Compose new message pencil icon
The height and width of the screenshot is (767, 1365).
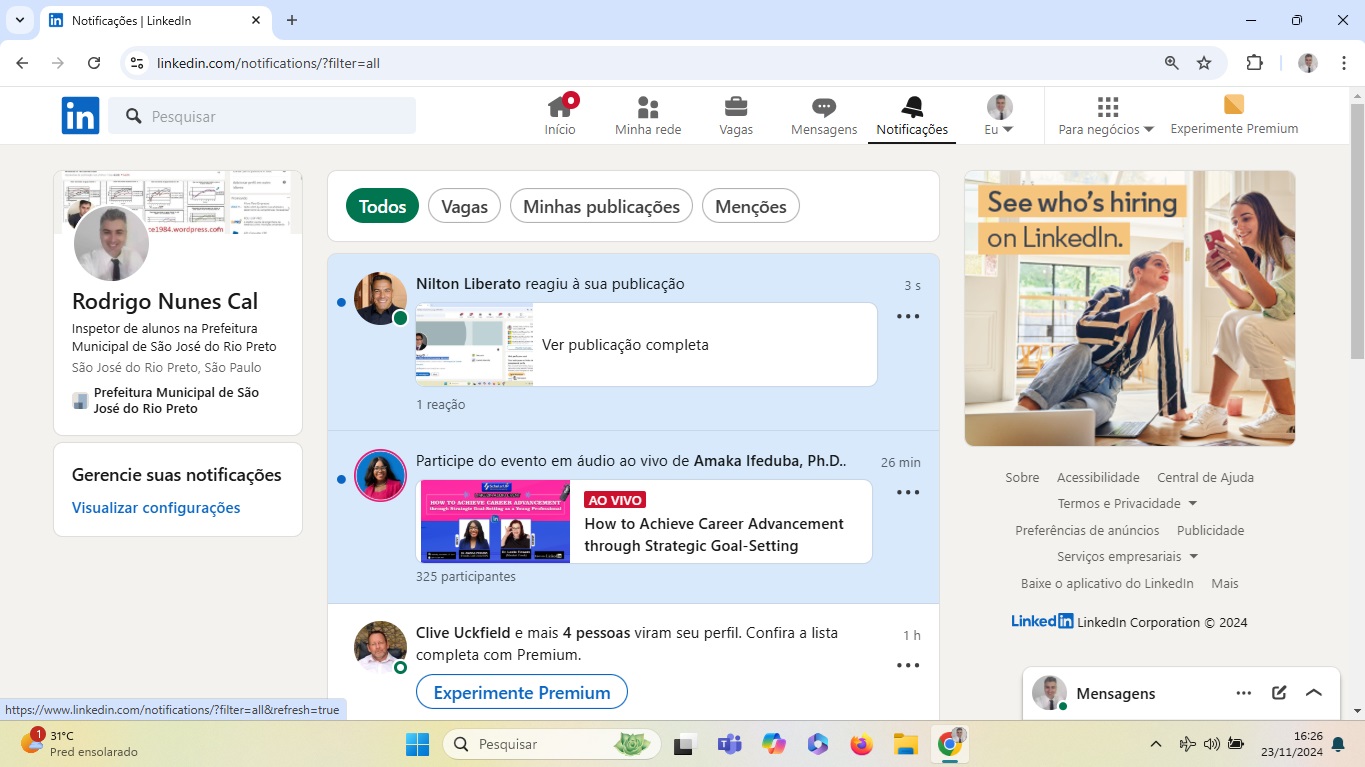coord(1279,693)
